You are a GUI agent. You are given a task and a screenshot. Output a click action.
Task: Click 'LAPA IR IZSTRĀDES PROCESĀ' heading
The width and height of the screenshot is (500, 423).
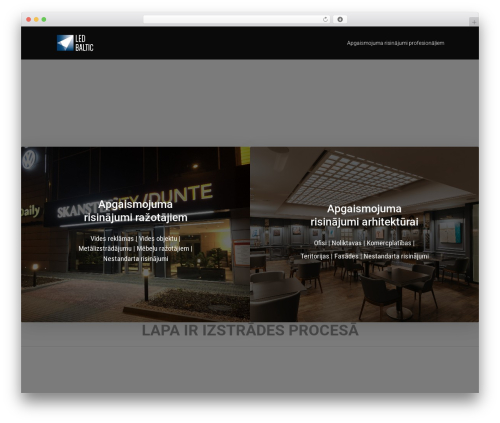point(250,330)
